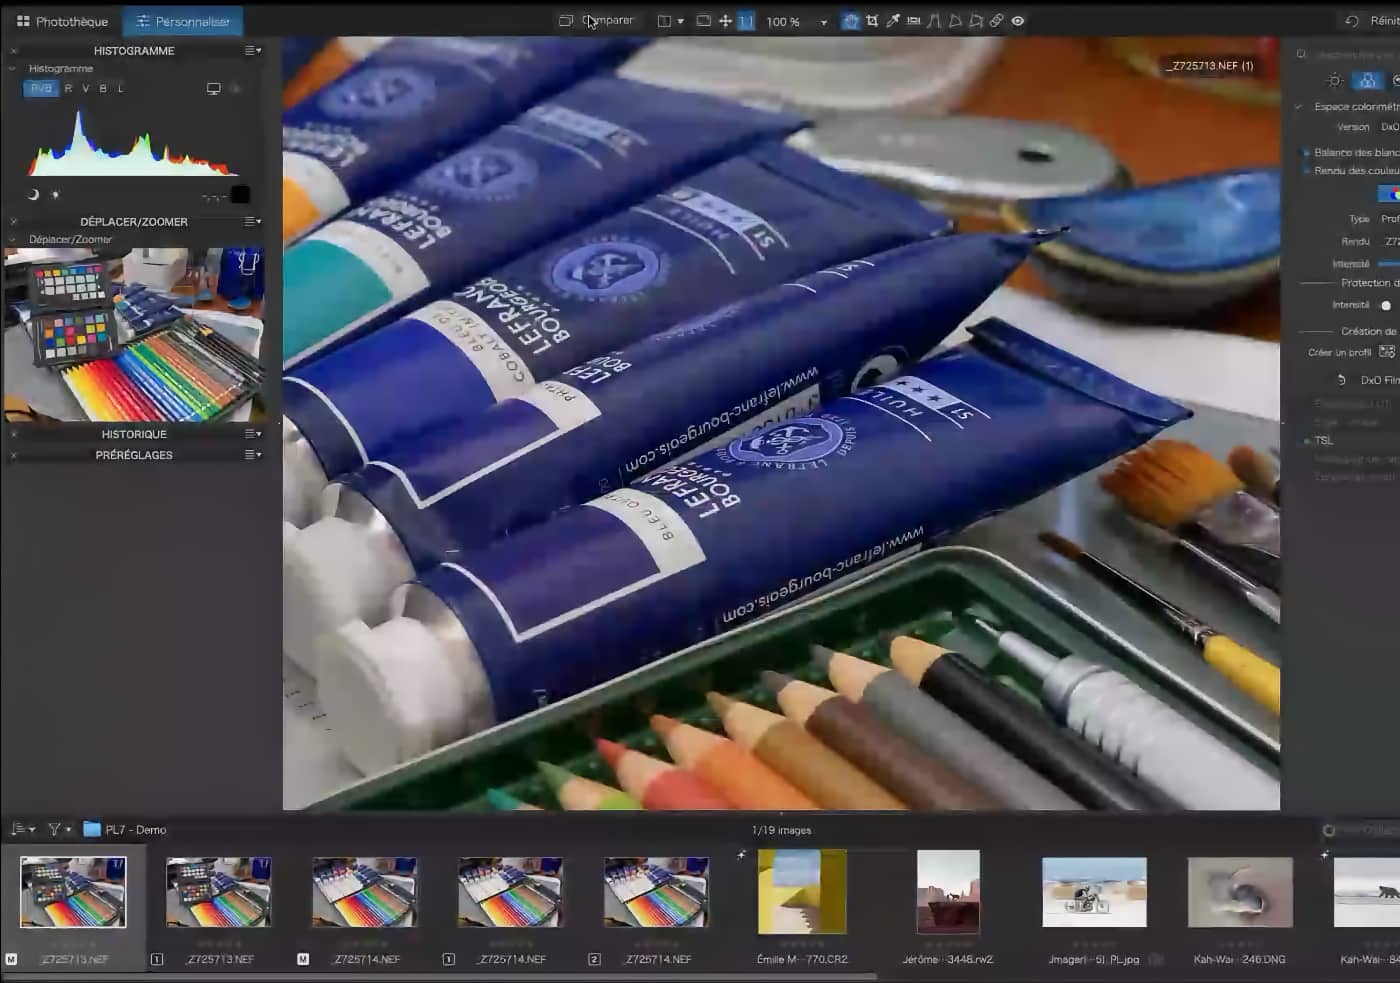
Task: Click the black histogram color swatch
Action: (240, 195)
